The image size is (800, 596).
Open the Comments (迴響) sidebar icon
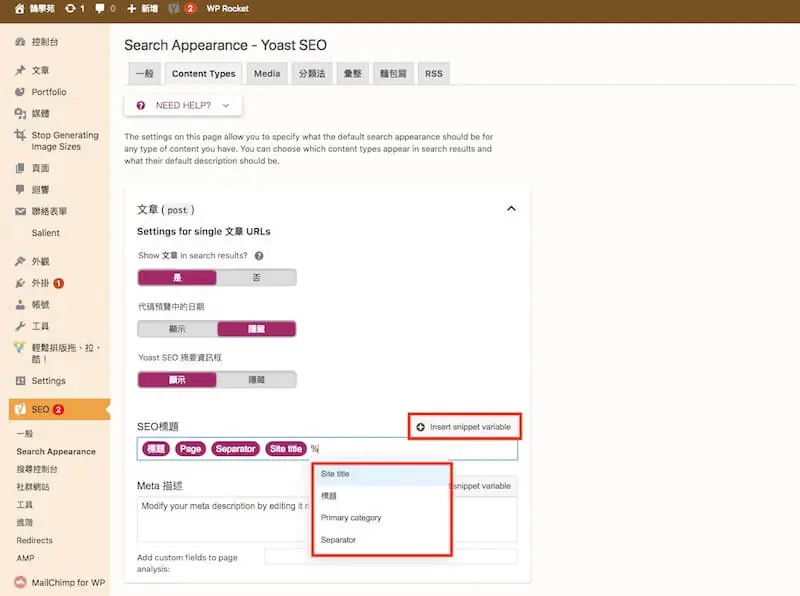click(20, 189)
